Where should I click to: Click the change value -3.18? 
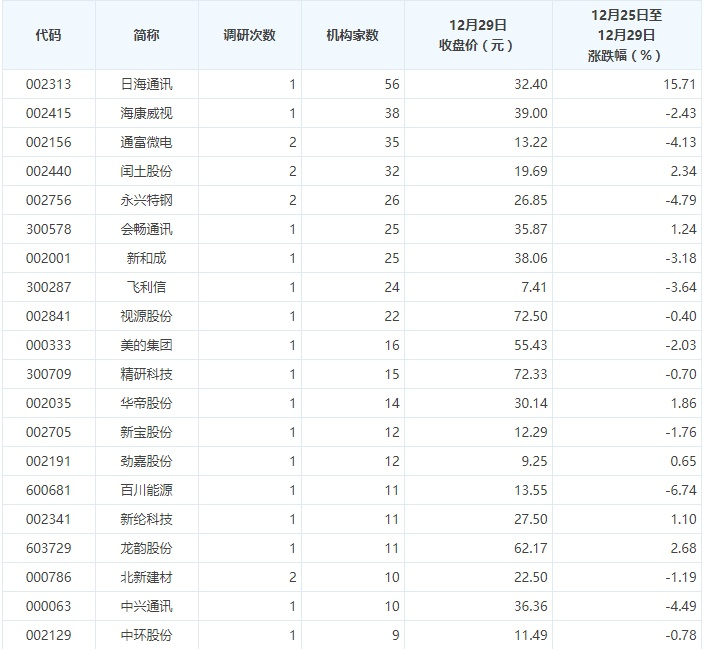pos(681,258)
